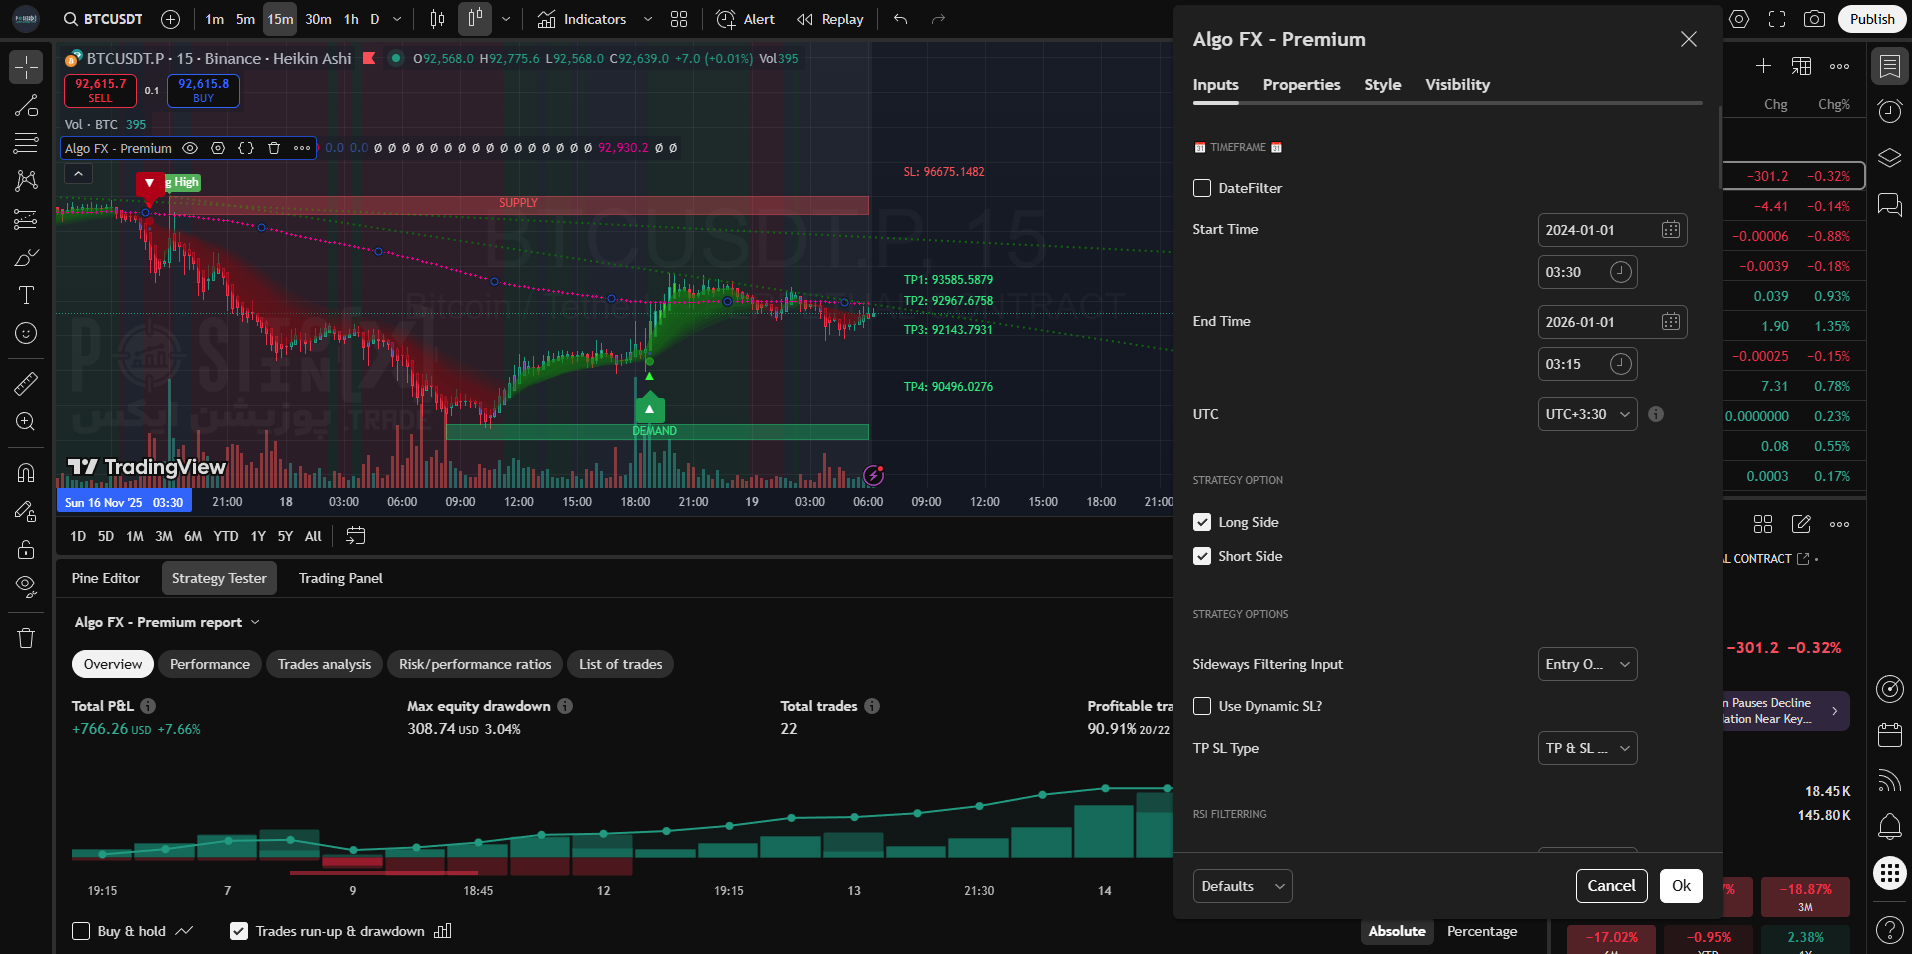Expand the Sideways Filtering Input dropdown
Image resolution: width=1912 pixels, height=954 pixels.
point(1587,664)
